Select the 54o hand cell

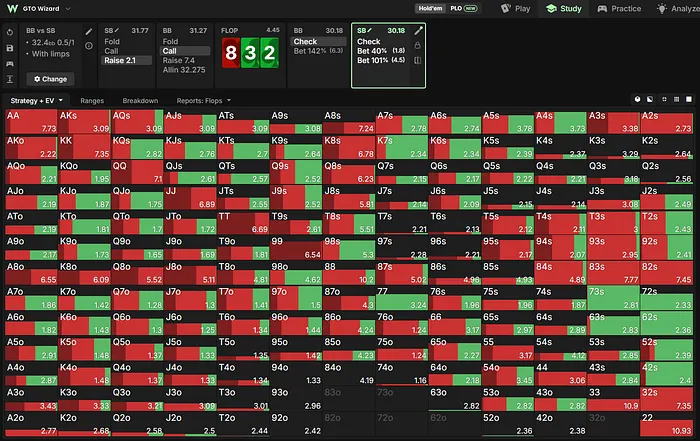[x=508, y=374]
